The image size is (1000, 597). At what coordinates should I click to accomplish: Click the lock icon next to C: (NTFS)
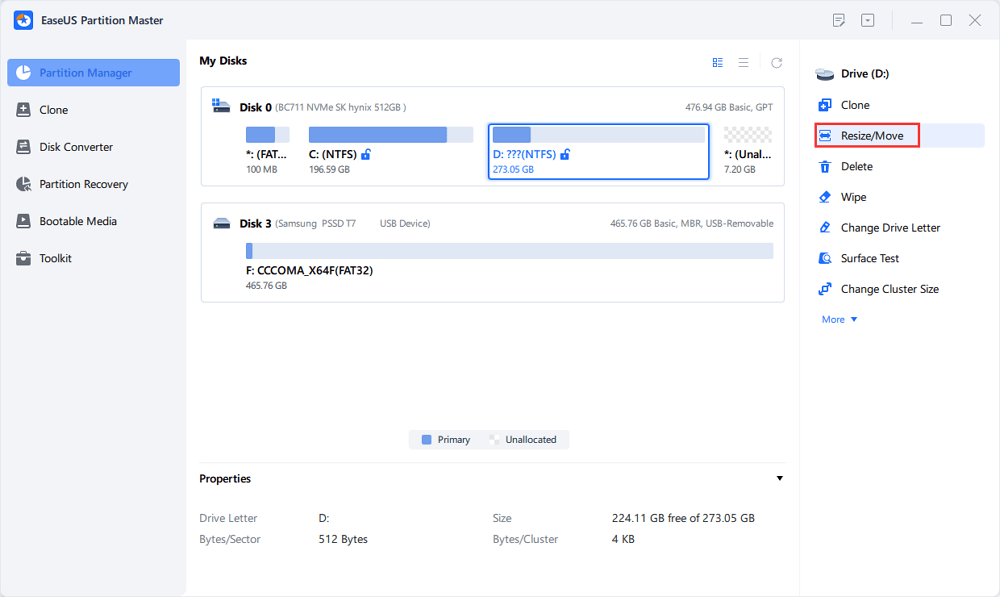click(x=366, y=154)
